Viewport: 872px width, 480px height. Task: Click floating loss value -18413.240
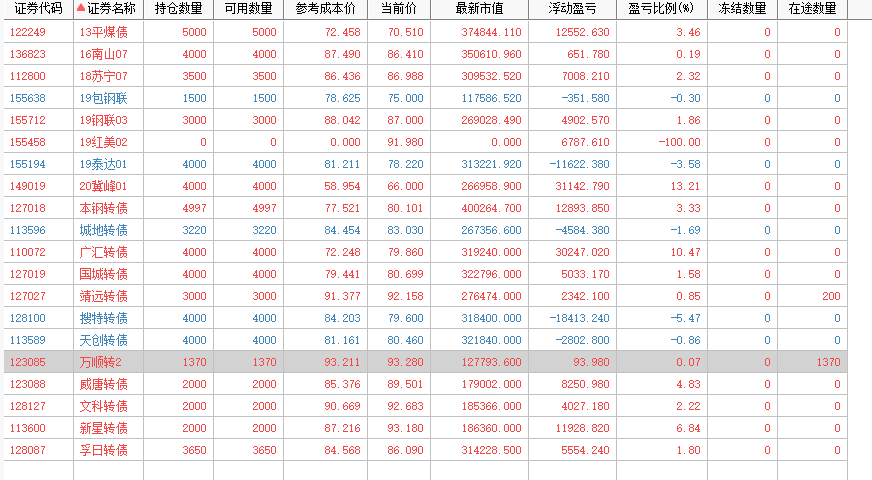(579, 318)
